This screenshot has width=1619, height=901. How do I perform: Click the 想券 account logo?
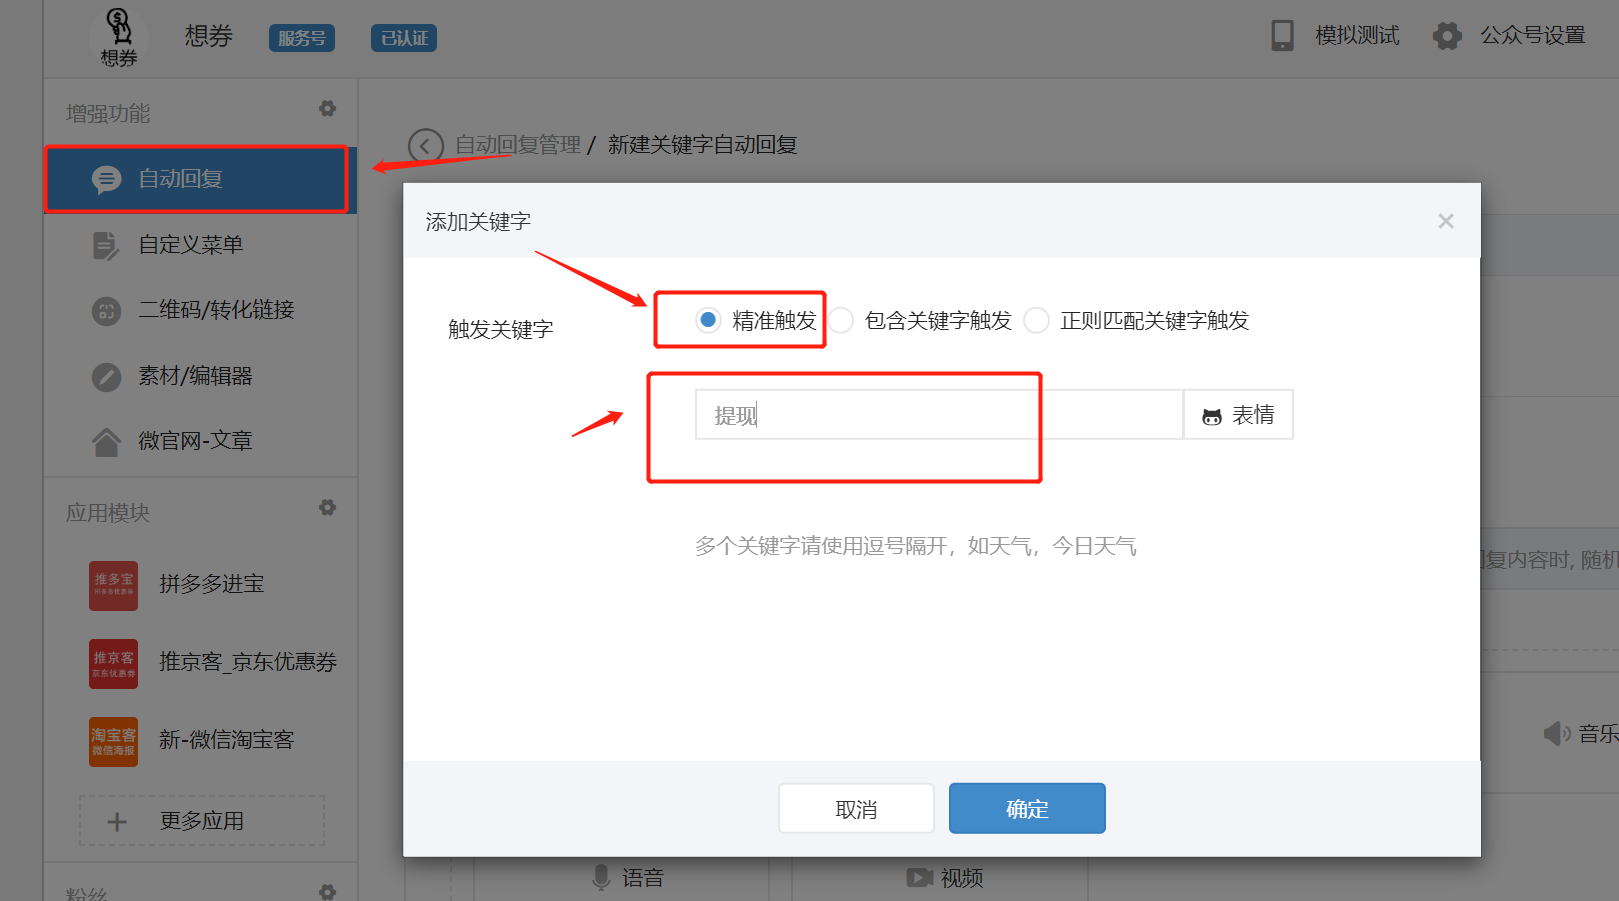click(x=119, y=37)
